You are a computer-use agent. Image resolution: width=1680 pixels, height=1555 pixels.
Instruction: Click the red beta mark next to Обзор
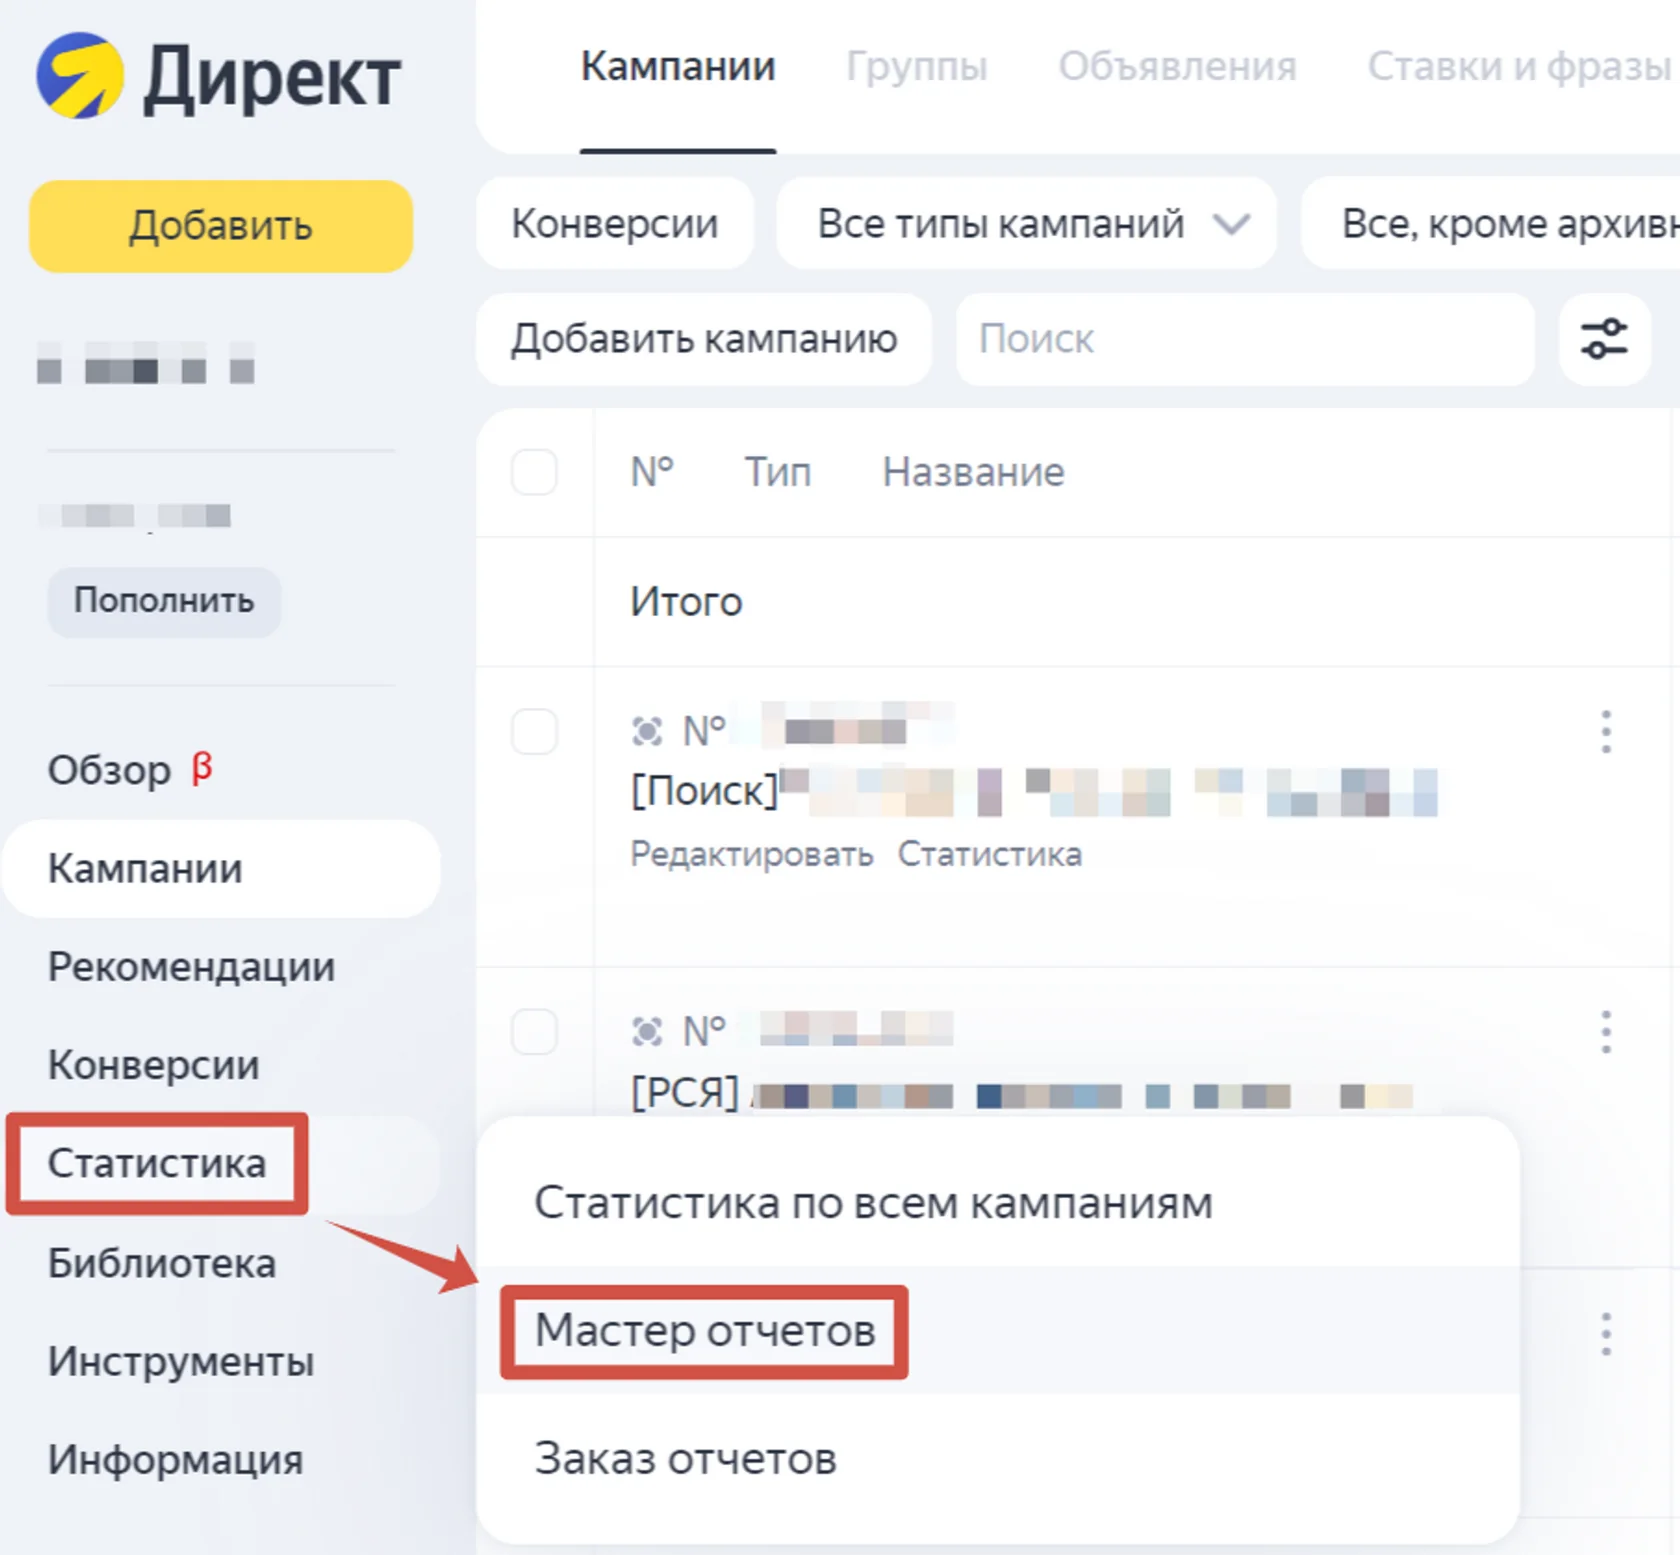(202, 767)
